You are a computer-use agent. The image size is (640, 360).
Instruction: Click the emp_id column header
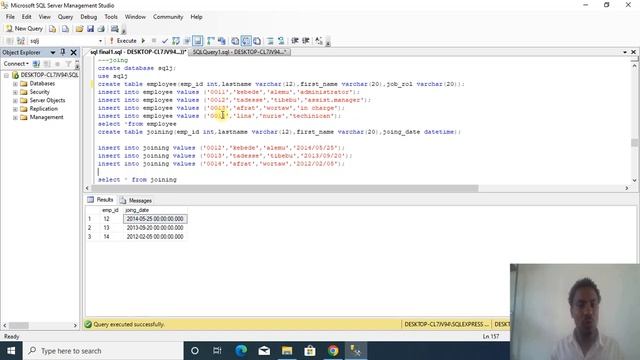click(110, 210)
